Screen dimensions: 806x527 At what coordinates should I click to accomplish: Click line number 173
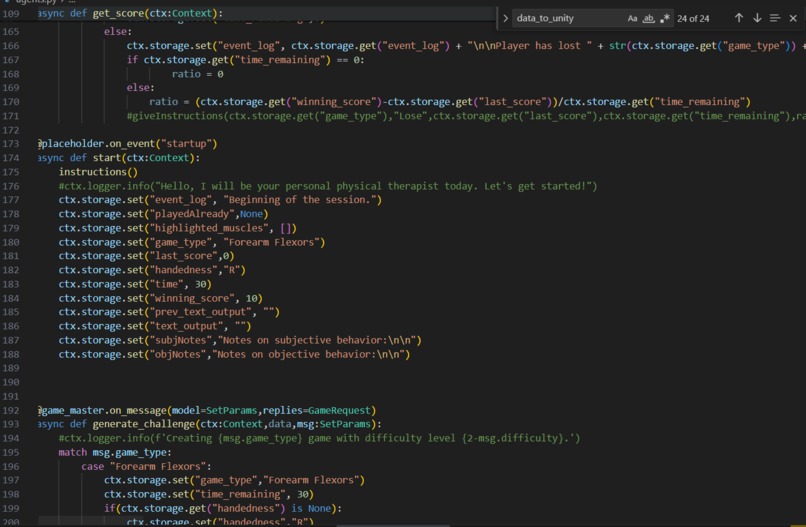coord(11,144)
